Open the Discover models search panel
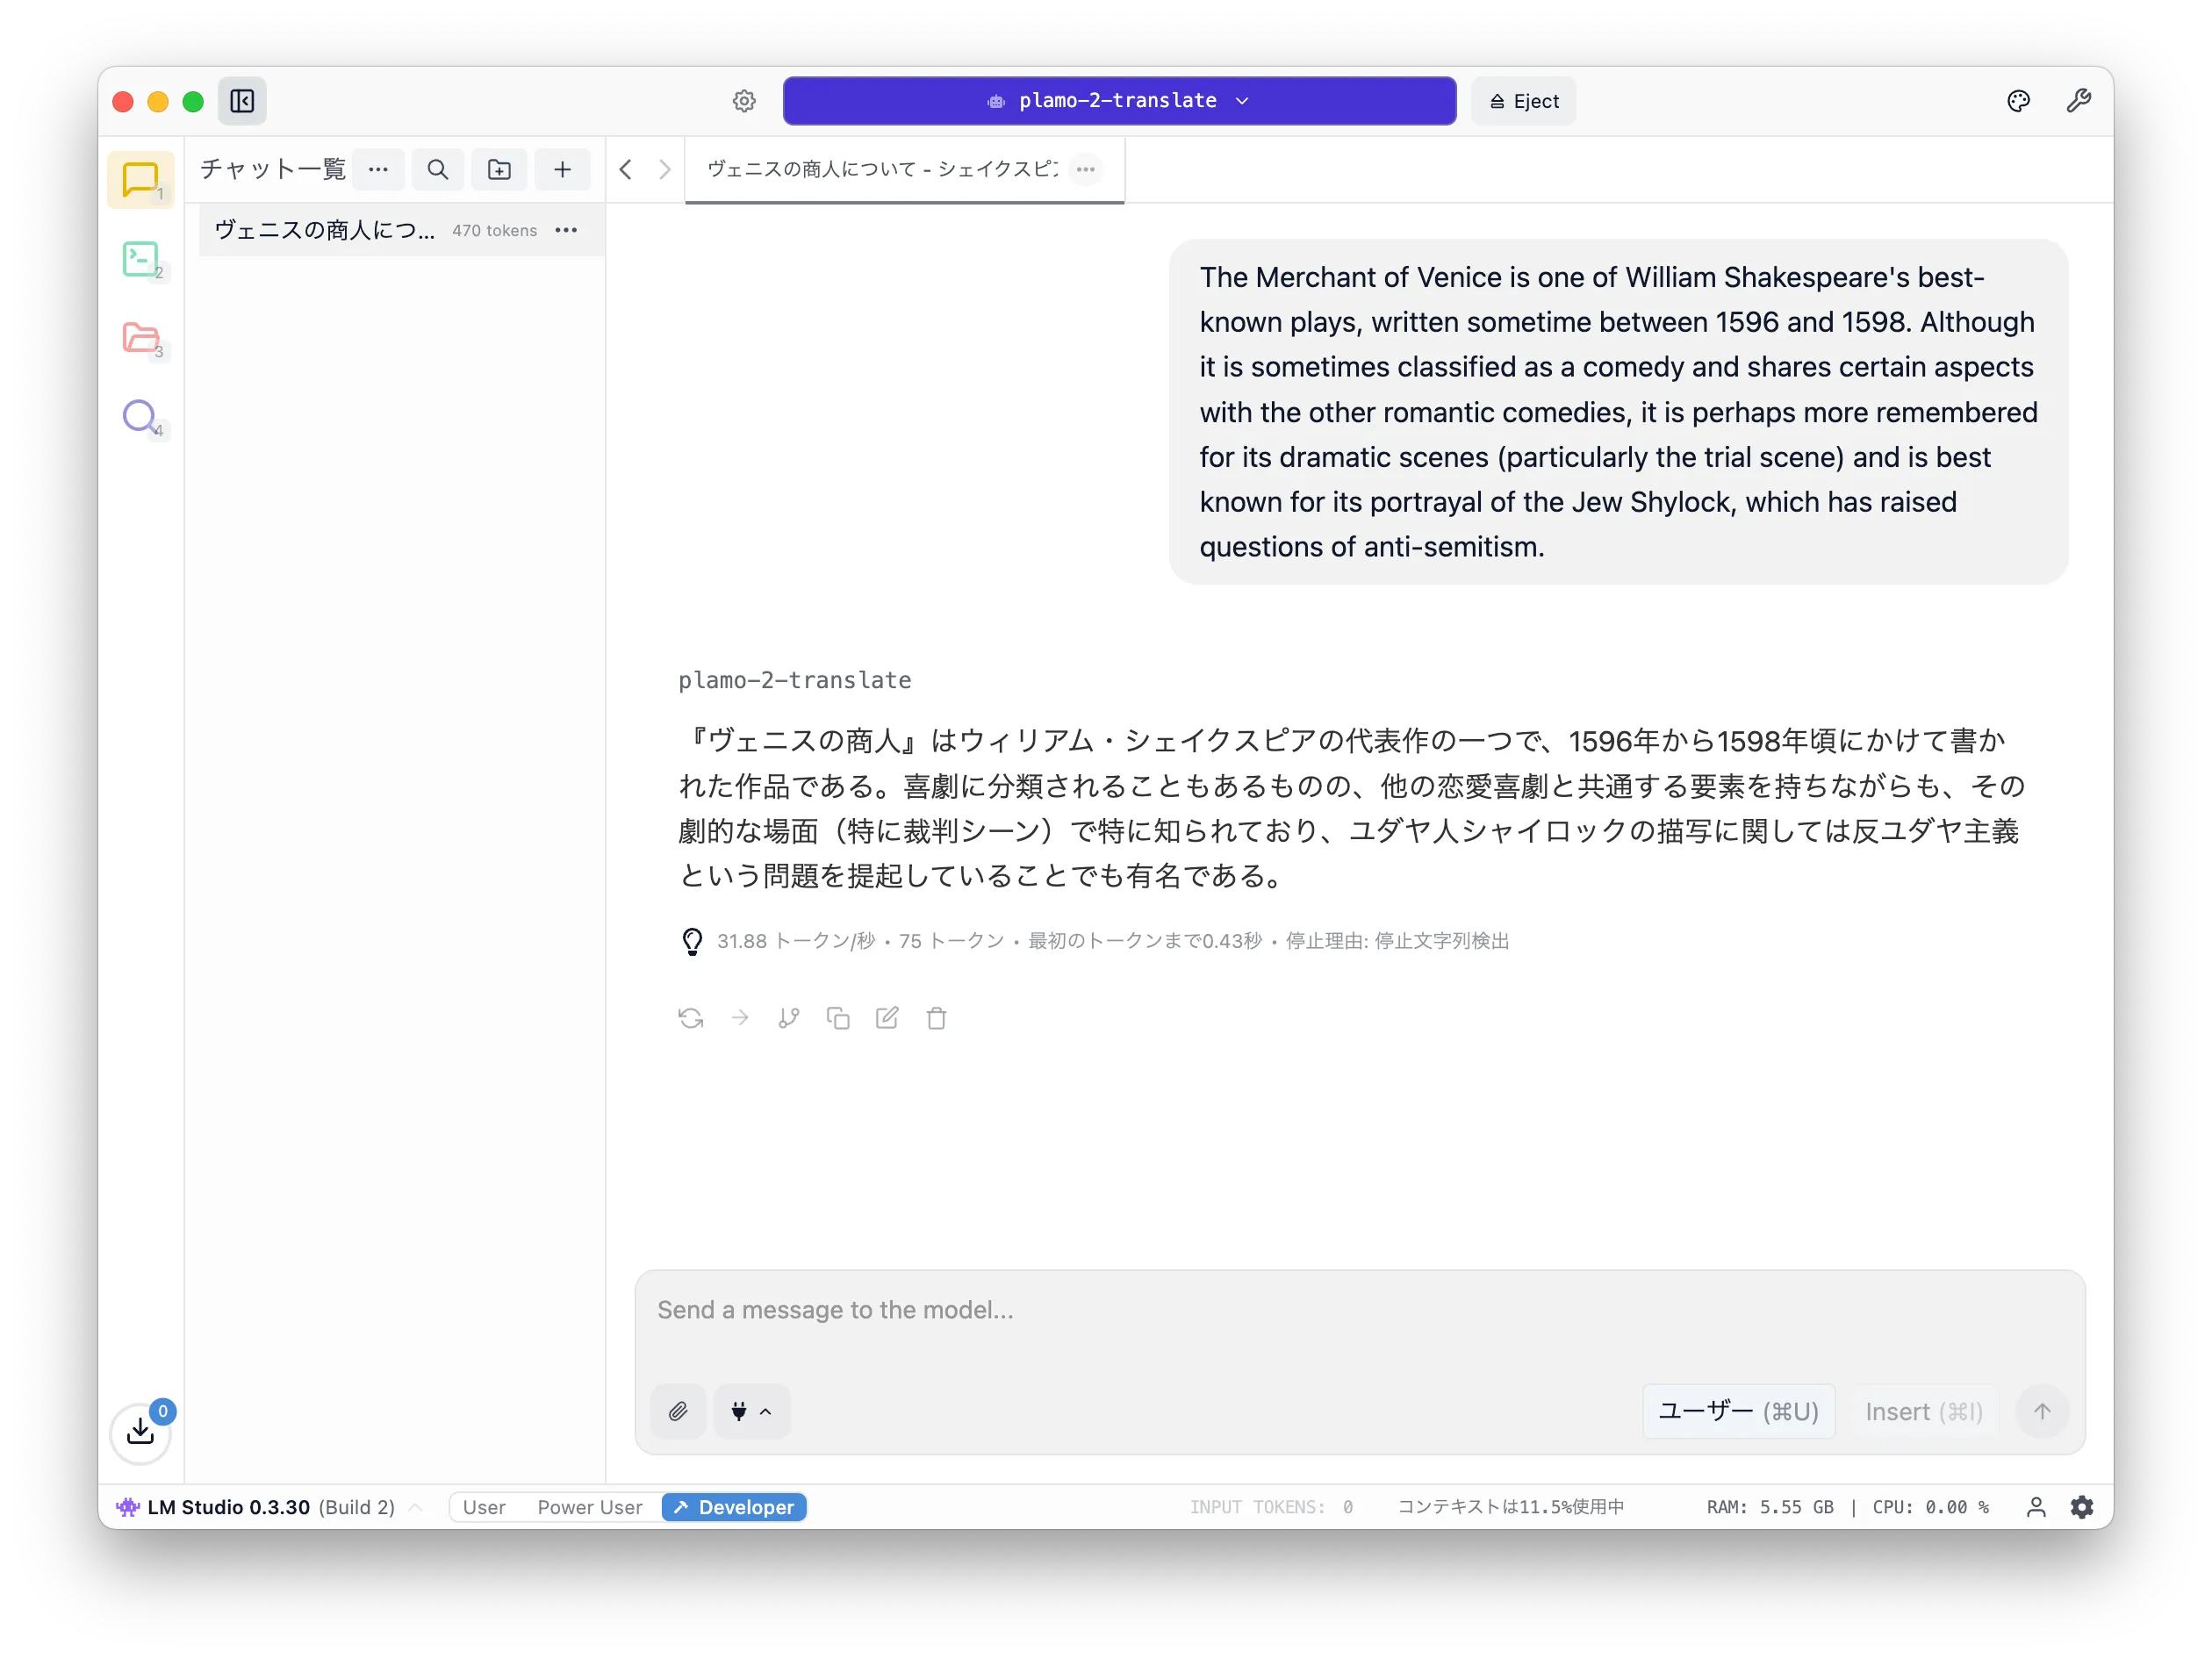The height and width of the screenshot is (1659, 2212). [141, 418]
